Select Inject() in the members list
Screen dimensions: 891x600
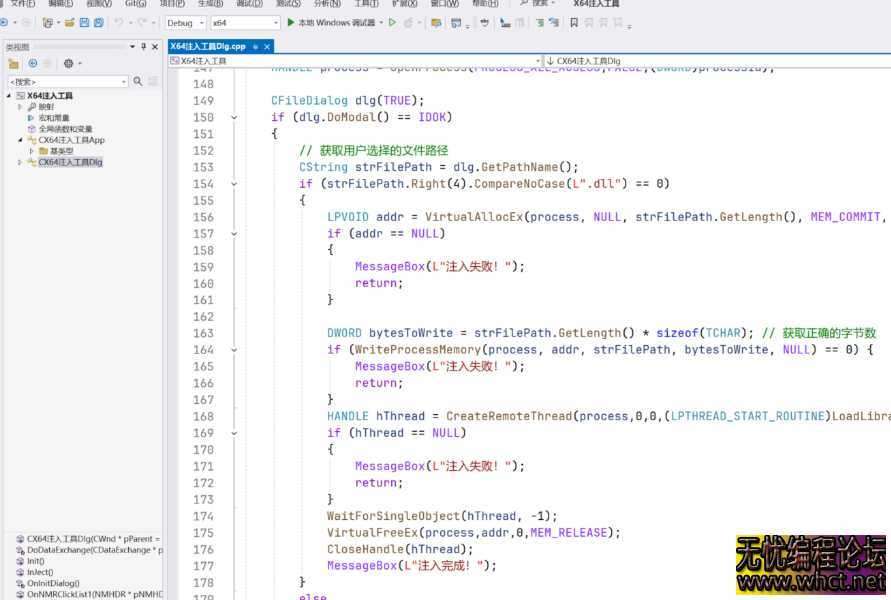point(38,572)
